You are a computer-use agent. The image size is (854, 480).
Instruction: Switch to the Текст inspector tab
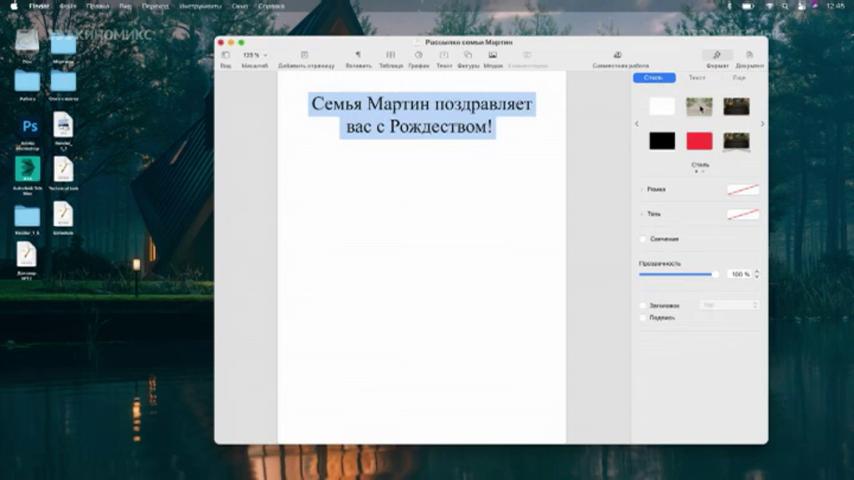click(697, 78)
